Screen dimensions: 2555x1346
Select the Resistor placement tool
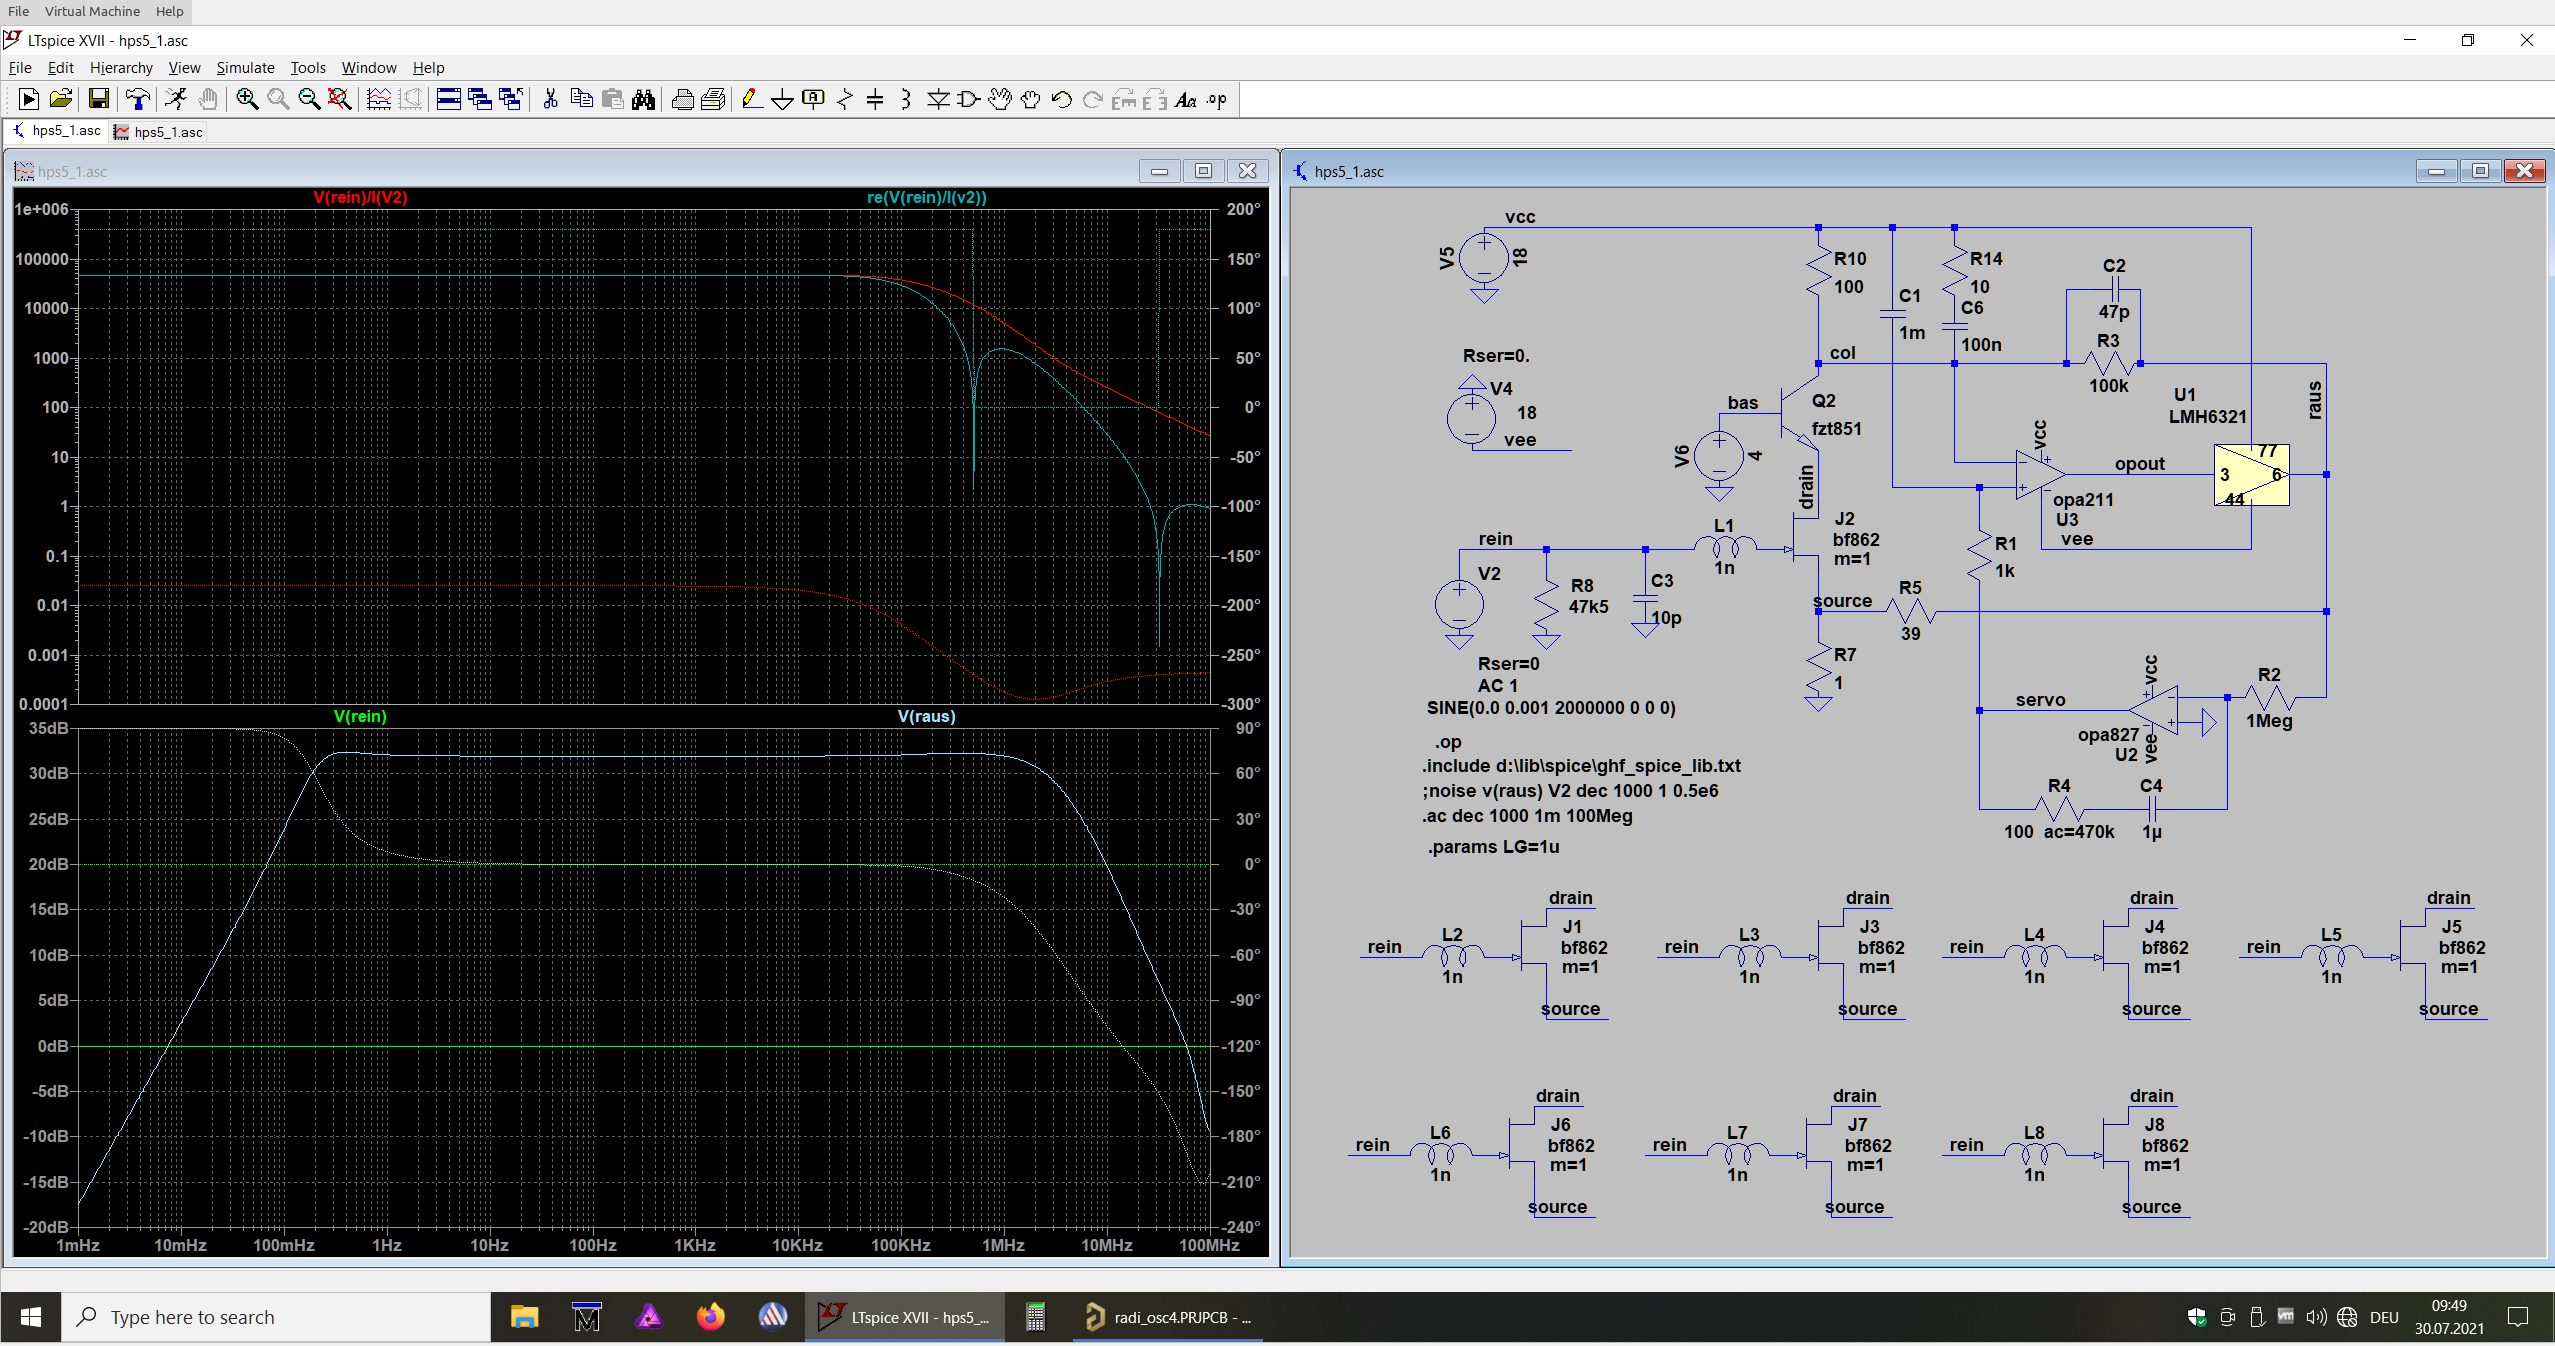(x=845, y=99)
